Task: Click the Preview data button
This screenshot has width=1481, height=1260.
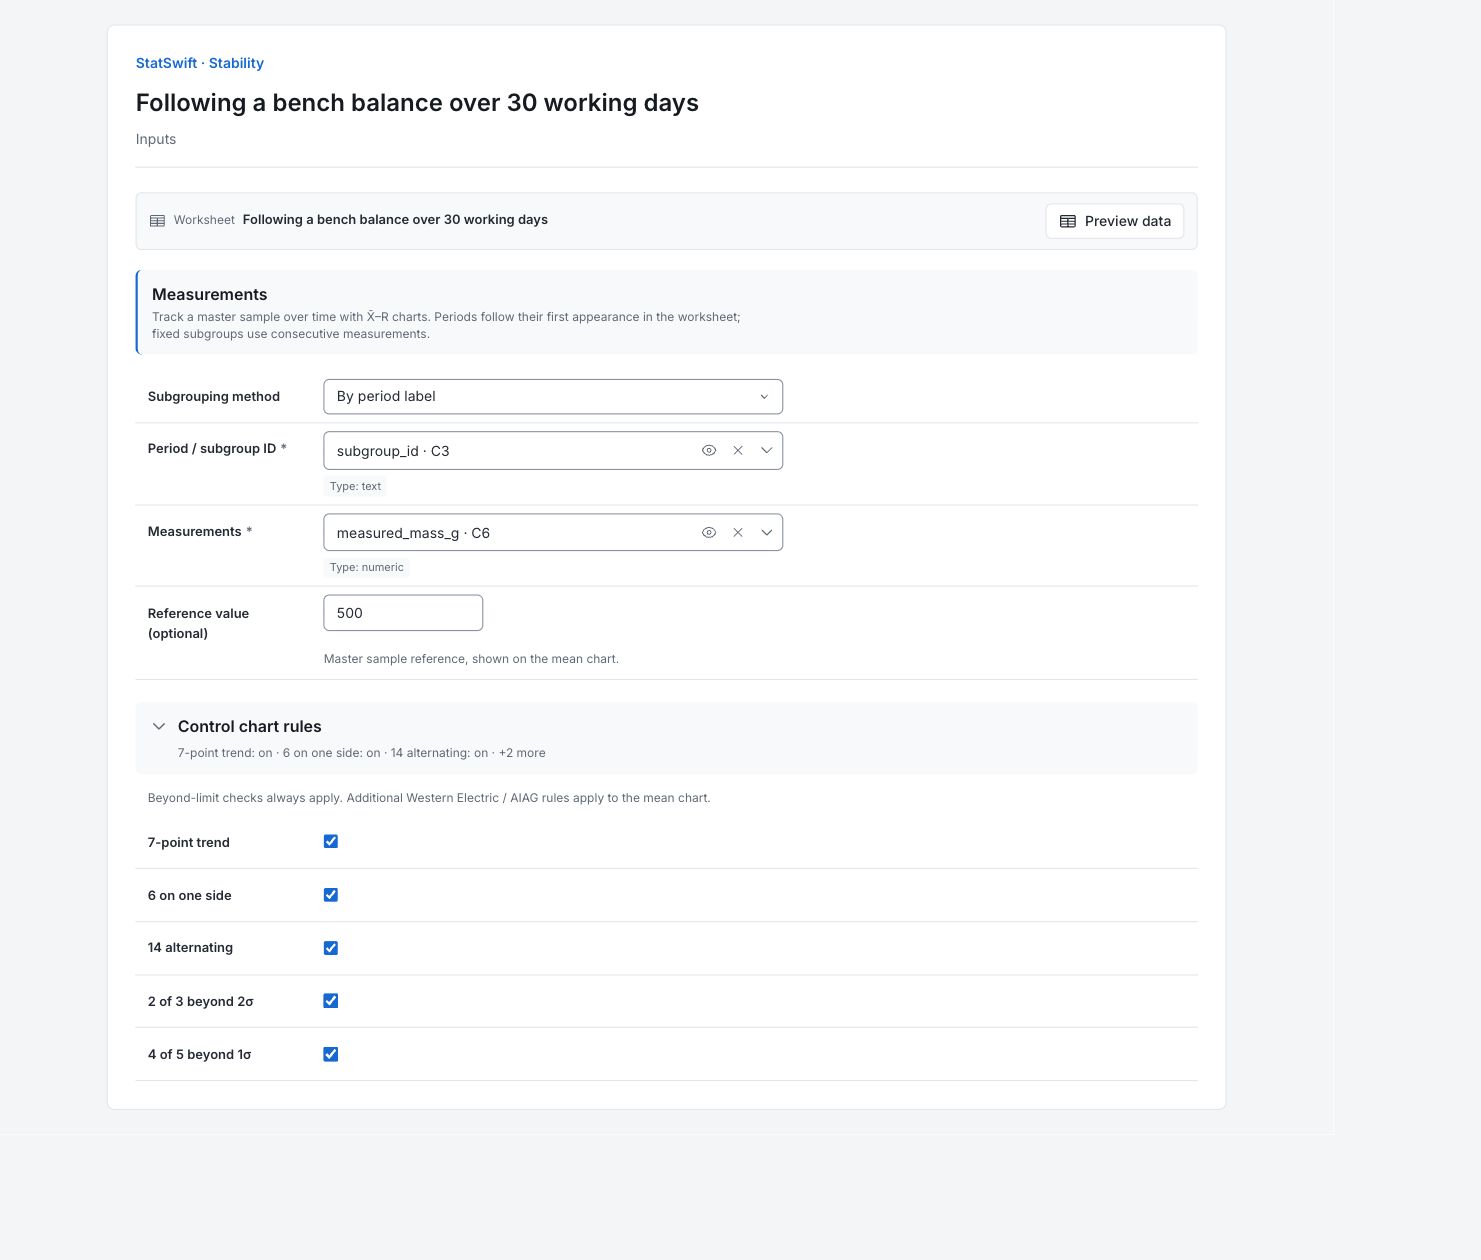Action: (x=1115, y=221)
